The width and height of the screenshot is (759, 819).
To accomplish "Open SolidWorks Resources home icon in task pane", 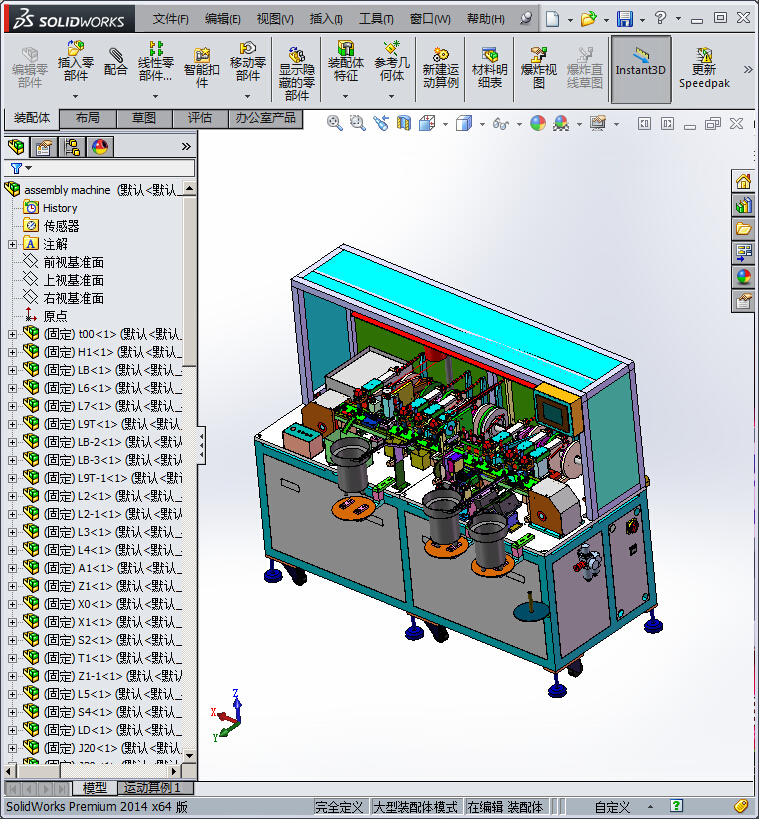I will click(743, 182).
